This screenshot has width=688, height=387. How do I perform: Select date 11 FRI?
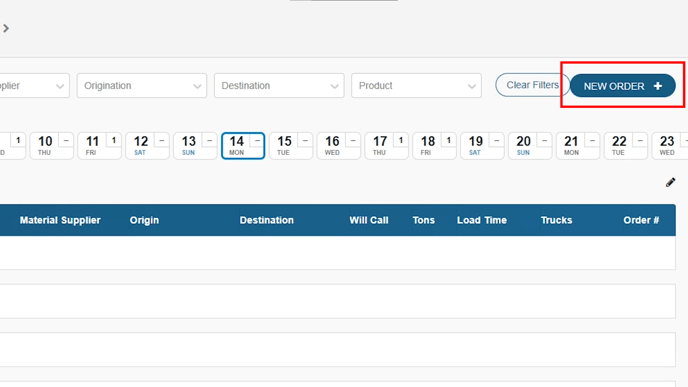coord(99,146)
